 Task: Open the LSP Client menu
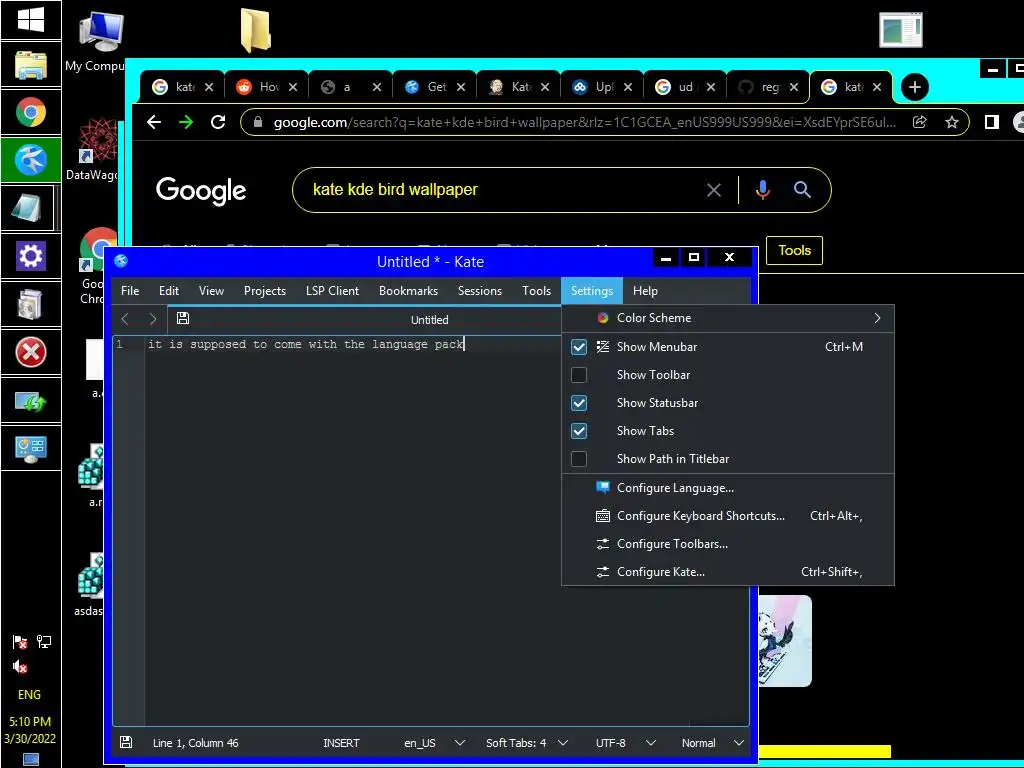coord(332,291)
